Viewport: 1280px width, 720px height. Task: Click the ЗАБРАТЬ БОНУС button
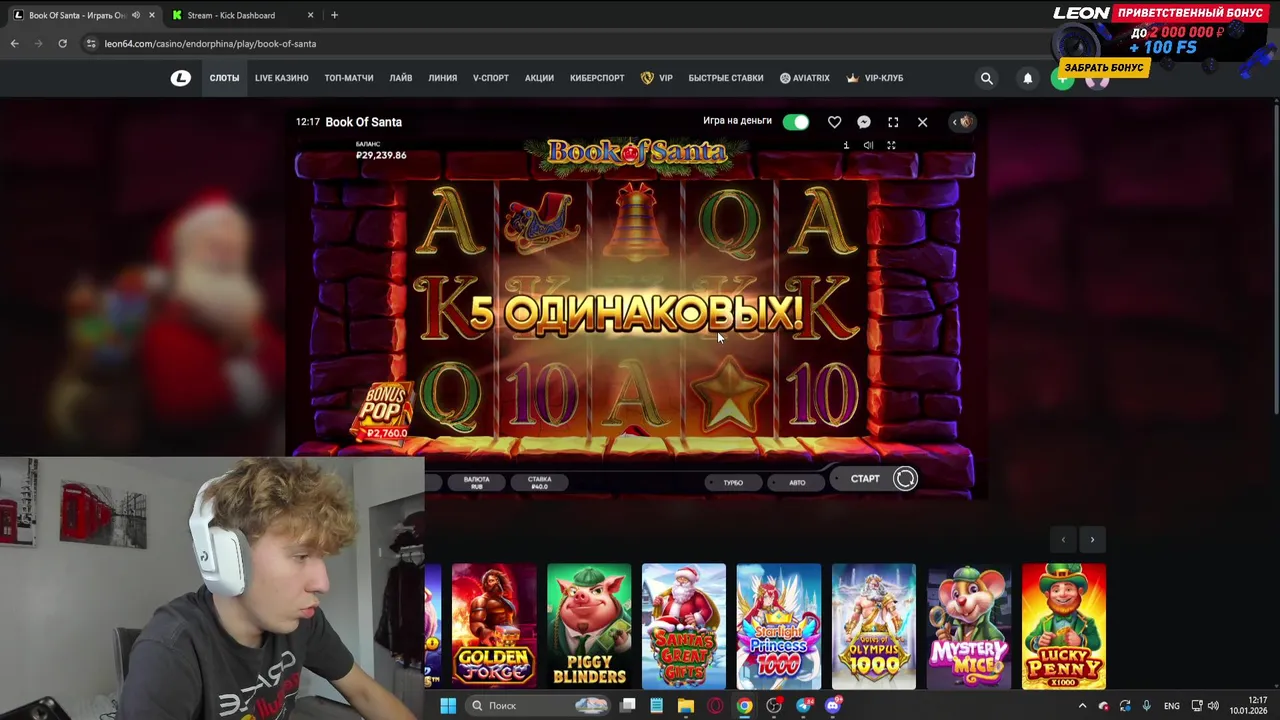[x=1104, y=67]
